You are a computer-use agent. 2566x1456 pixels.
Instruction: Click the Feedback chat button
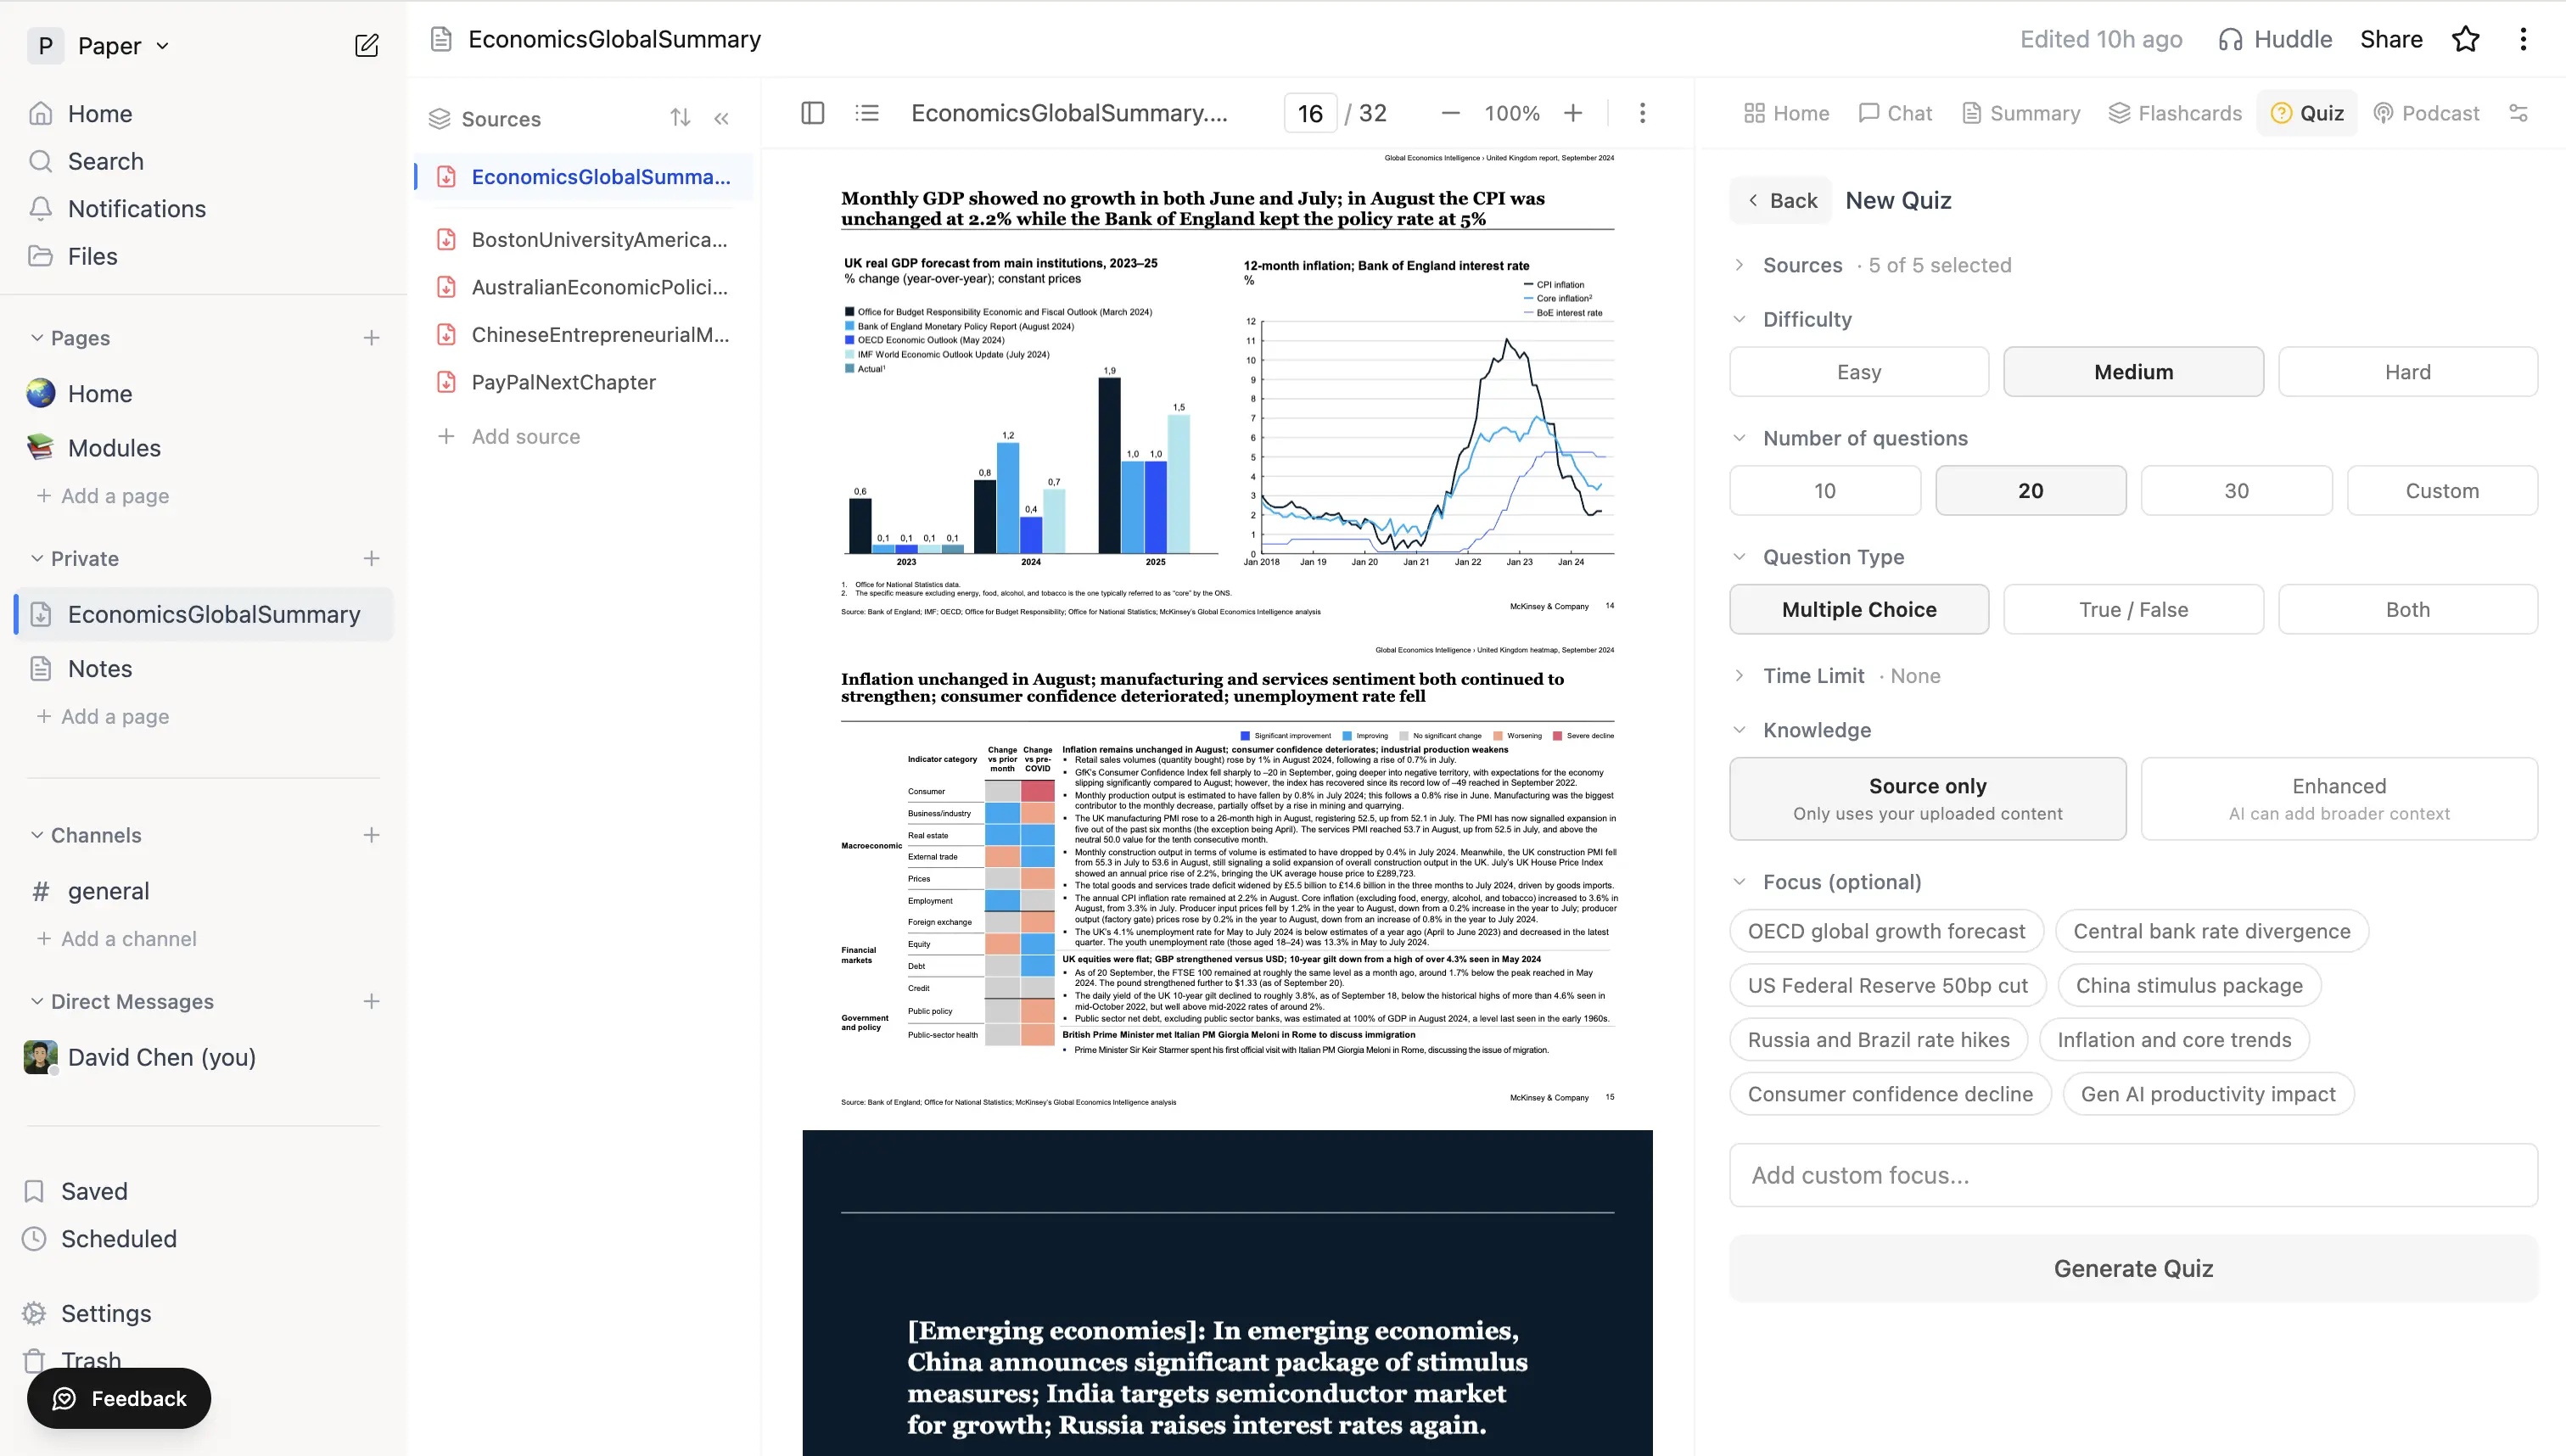coord(119,1398)
